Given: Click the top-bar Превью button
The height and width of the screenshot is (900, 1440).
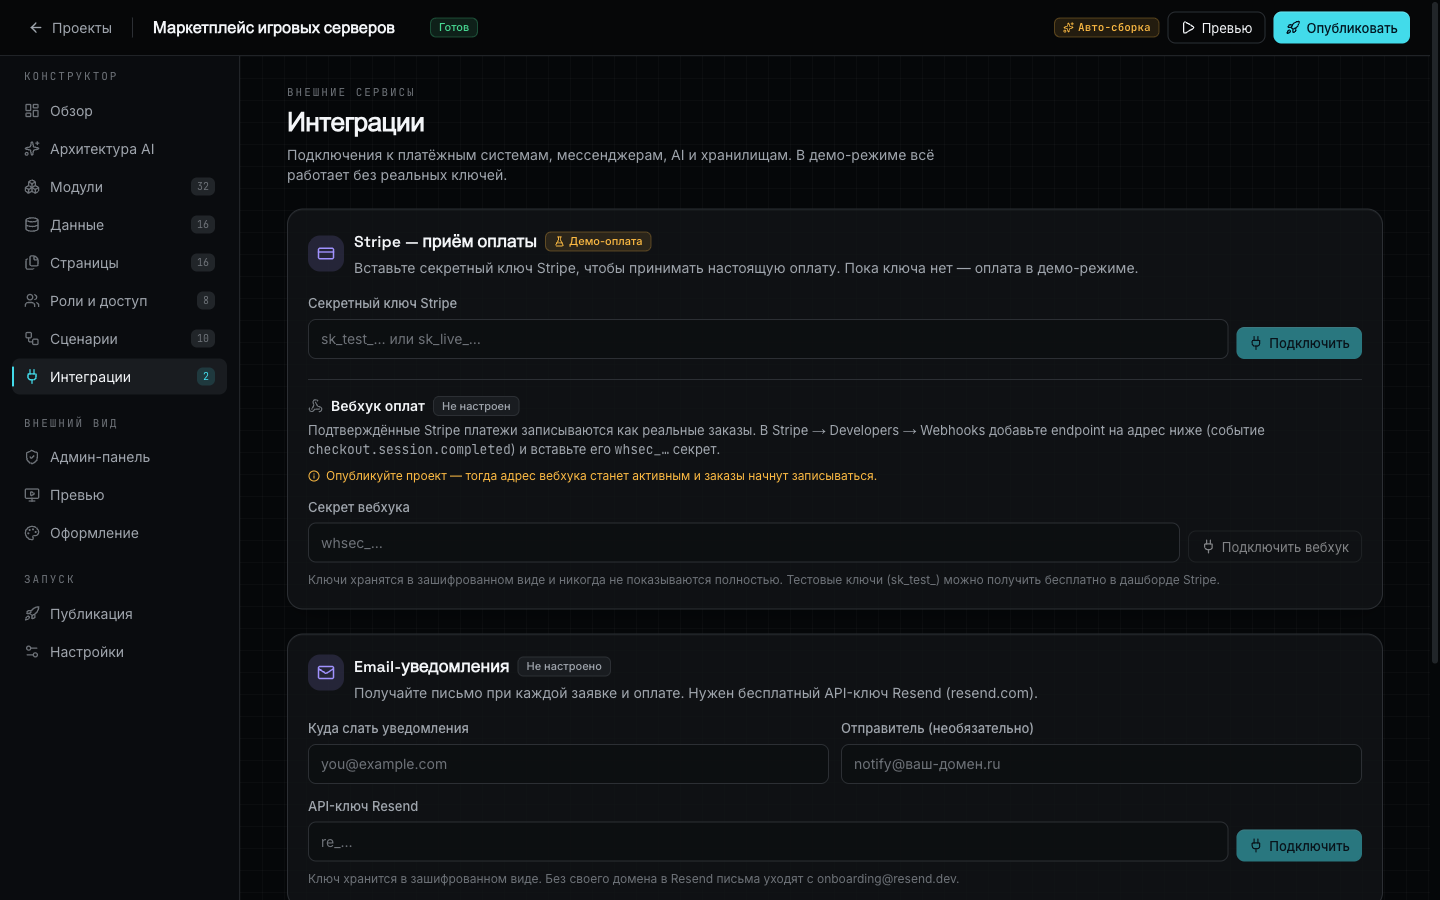Looking at the screenshot, I should coord(1216,28).
